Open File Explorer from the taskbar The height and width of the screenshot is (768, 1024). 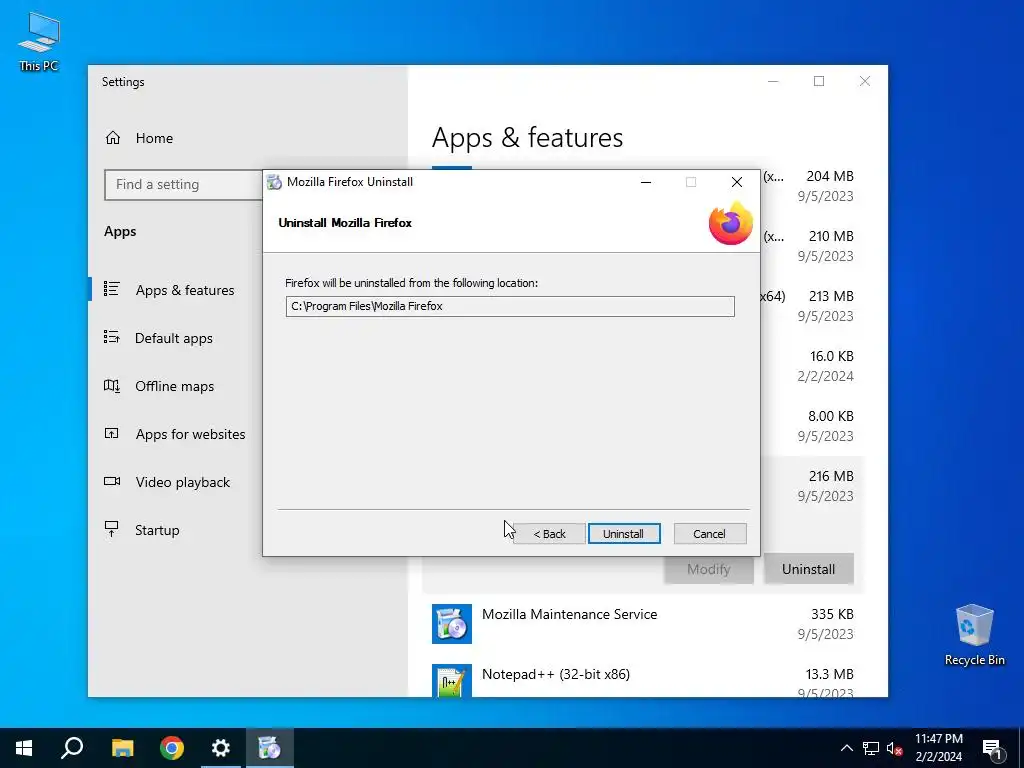122,748
